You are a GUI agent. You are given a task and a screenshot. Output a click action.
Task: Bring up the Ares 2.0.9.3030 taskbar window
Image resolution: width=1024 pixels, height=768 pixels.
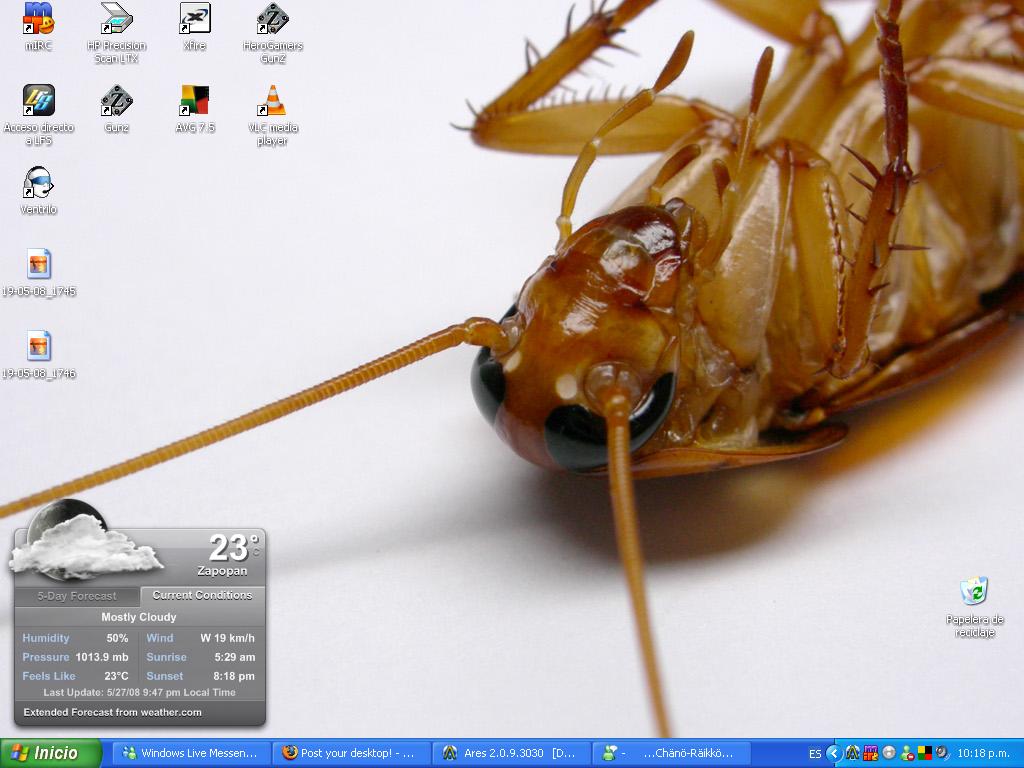[511, 753]
